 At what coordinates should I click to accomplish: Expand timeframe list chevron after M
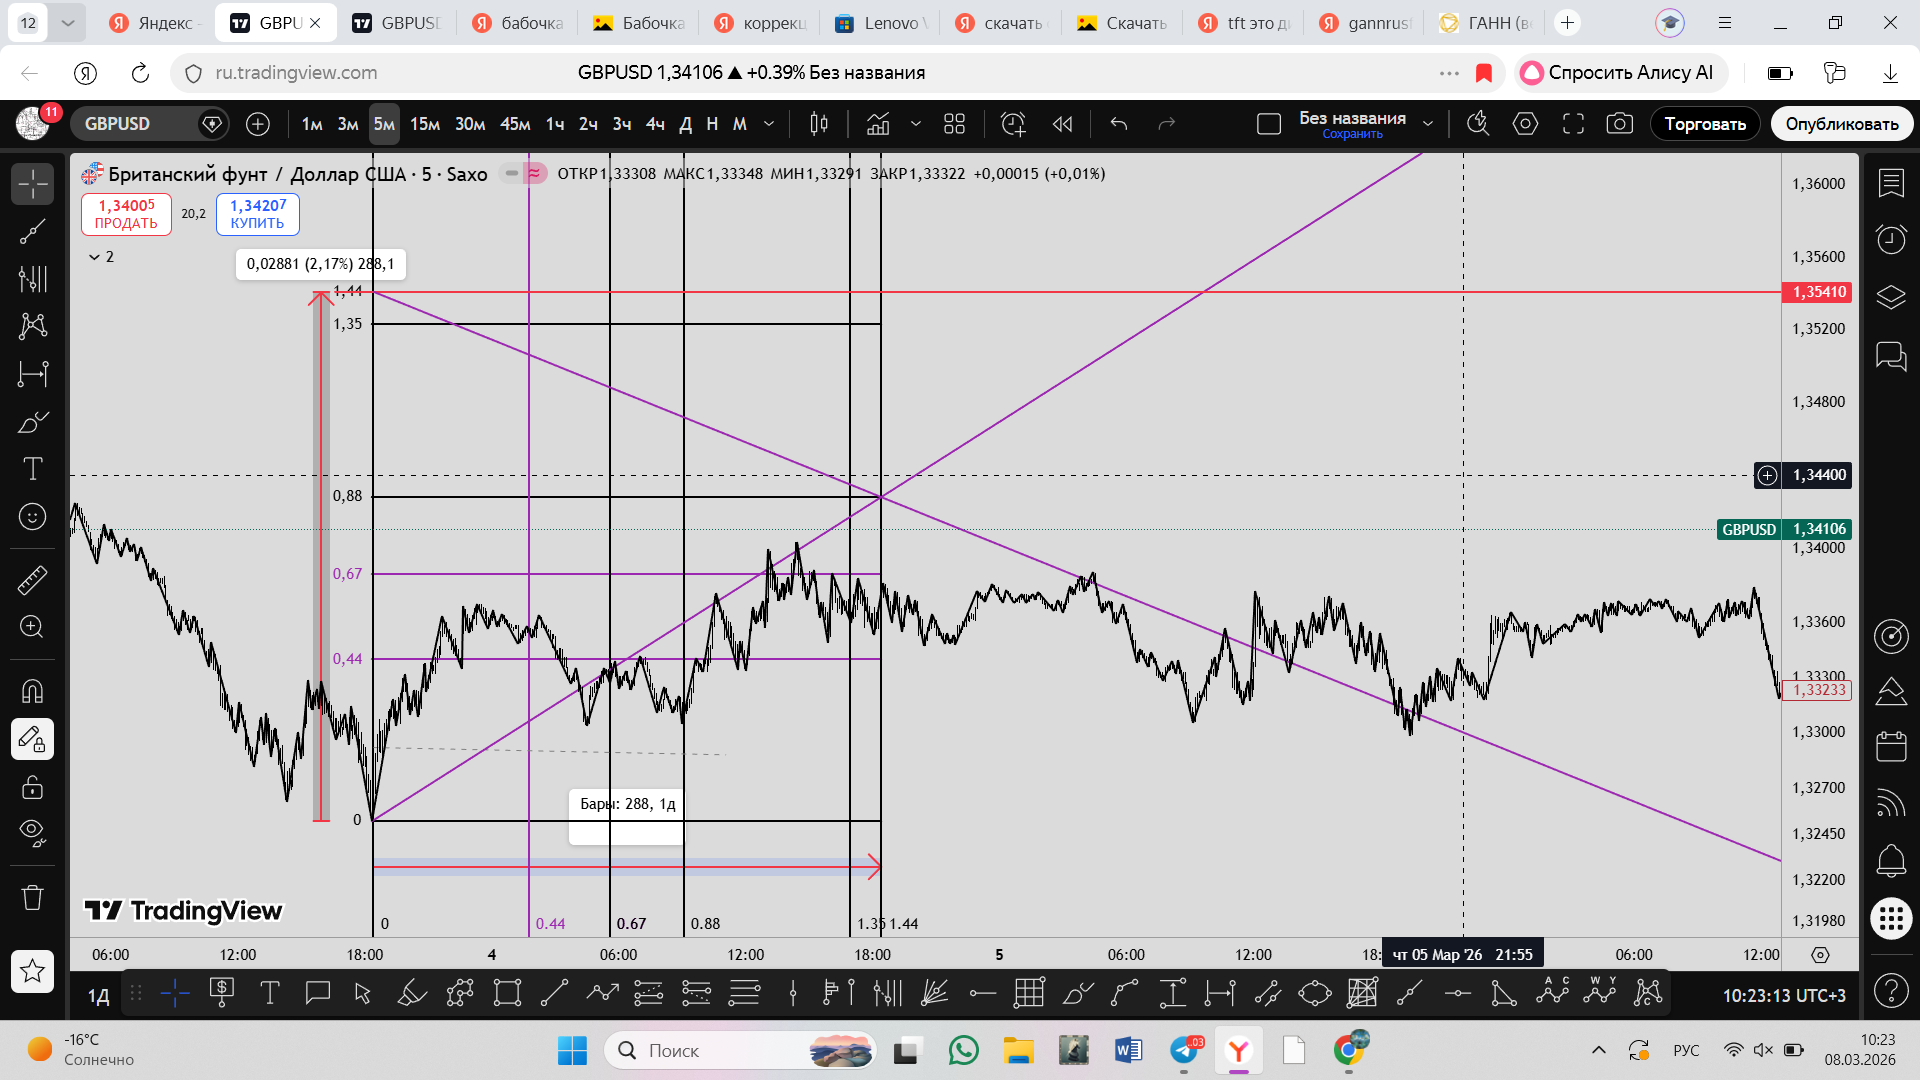pyautogui.click(x=769, y=124)
